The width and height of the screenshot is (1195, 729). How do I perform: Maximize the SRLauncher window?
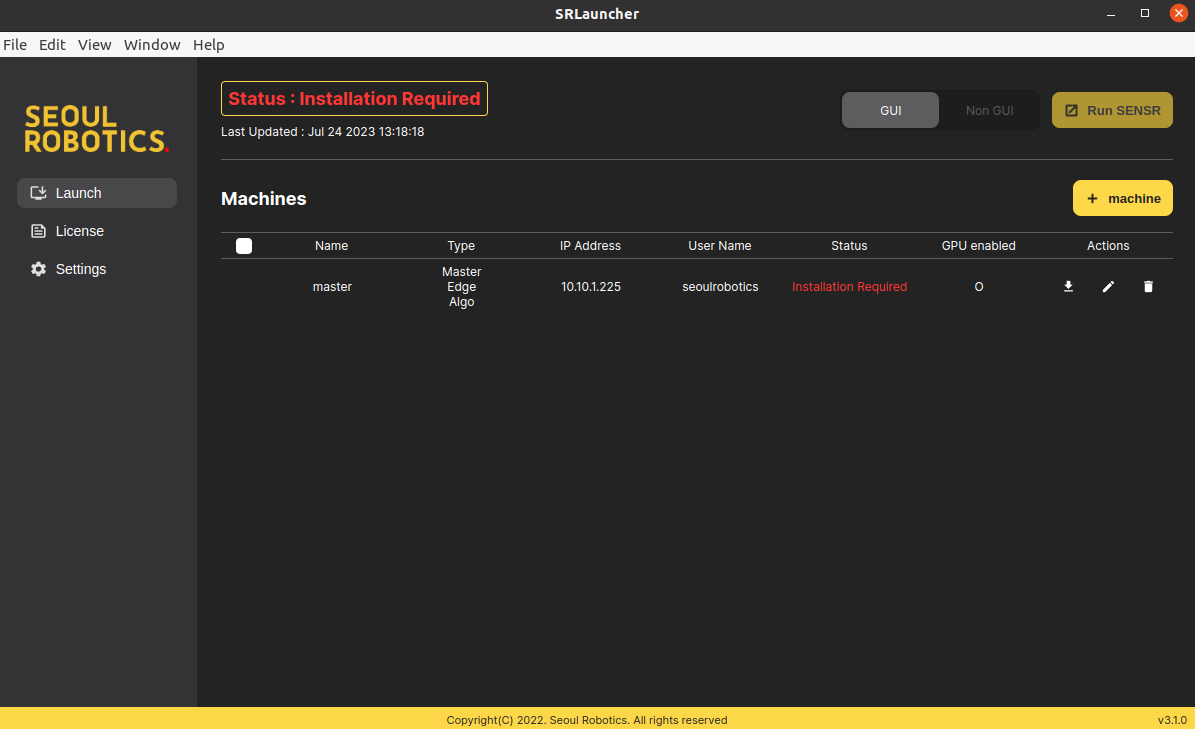(x=1145, y=14)
